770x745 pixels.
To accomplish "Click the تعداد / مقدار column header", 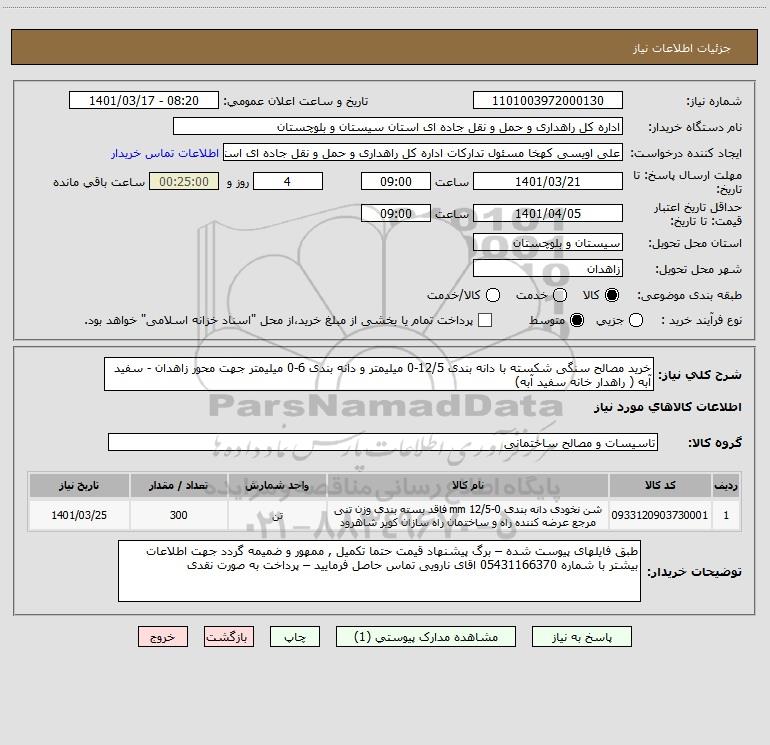I will click(179, 486).
